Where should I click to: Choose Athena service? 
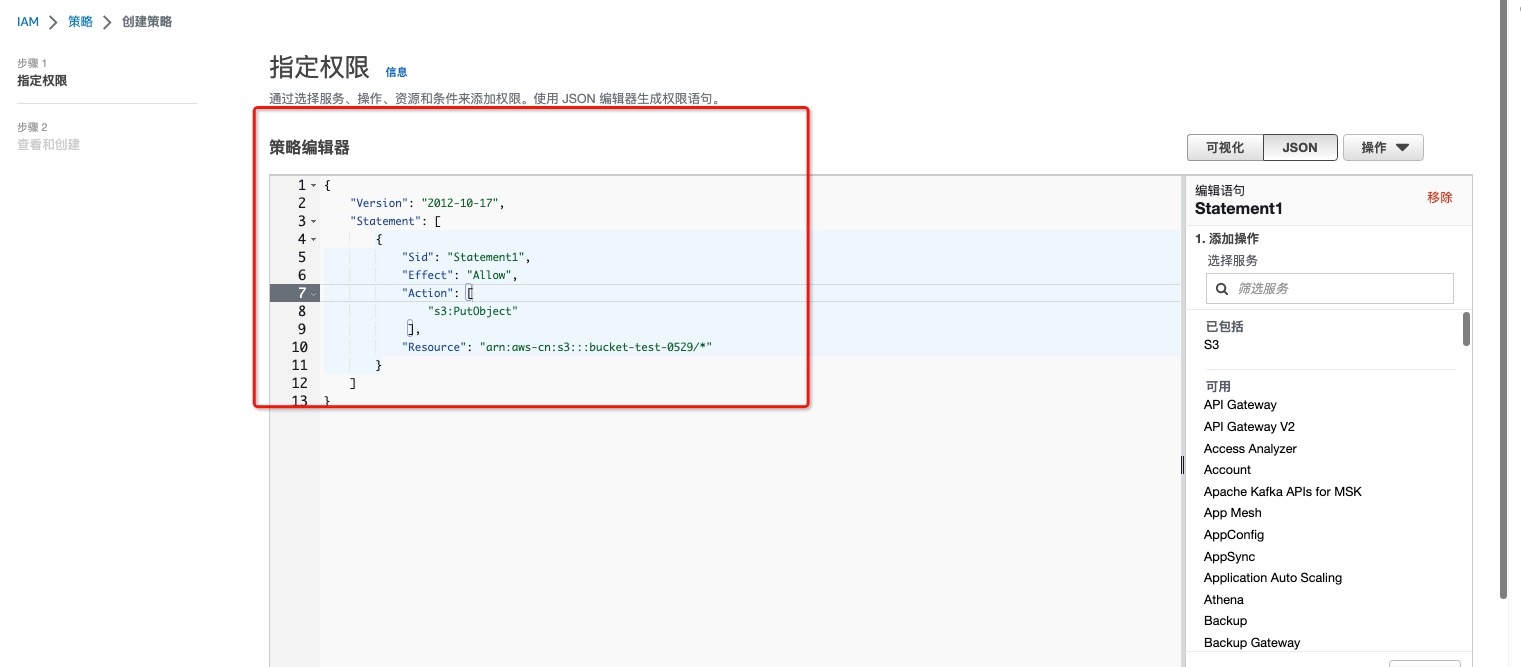click(x=1224, y=600)
